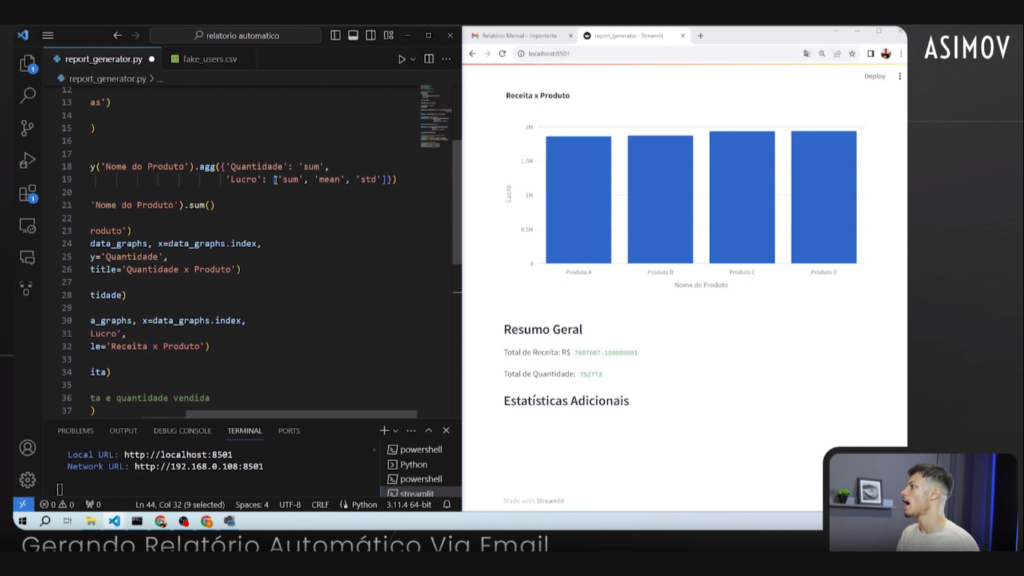1024x576 pixels.
Task: Open the Streamlit app three-dot menu
Action: pyautogui.click(x=899, y=76)
